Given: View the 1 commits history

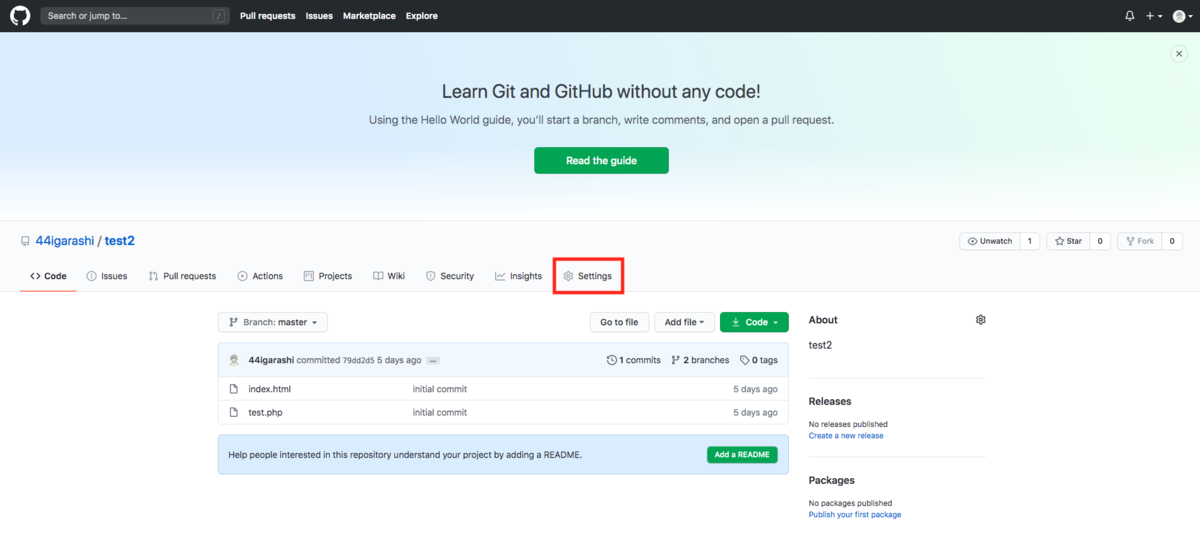Looking at the screenshot, I should point(634,360).
